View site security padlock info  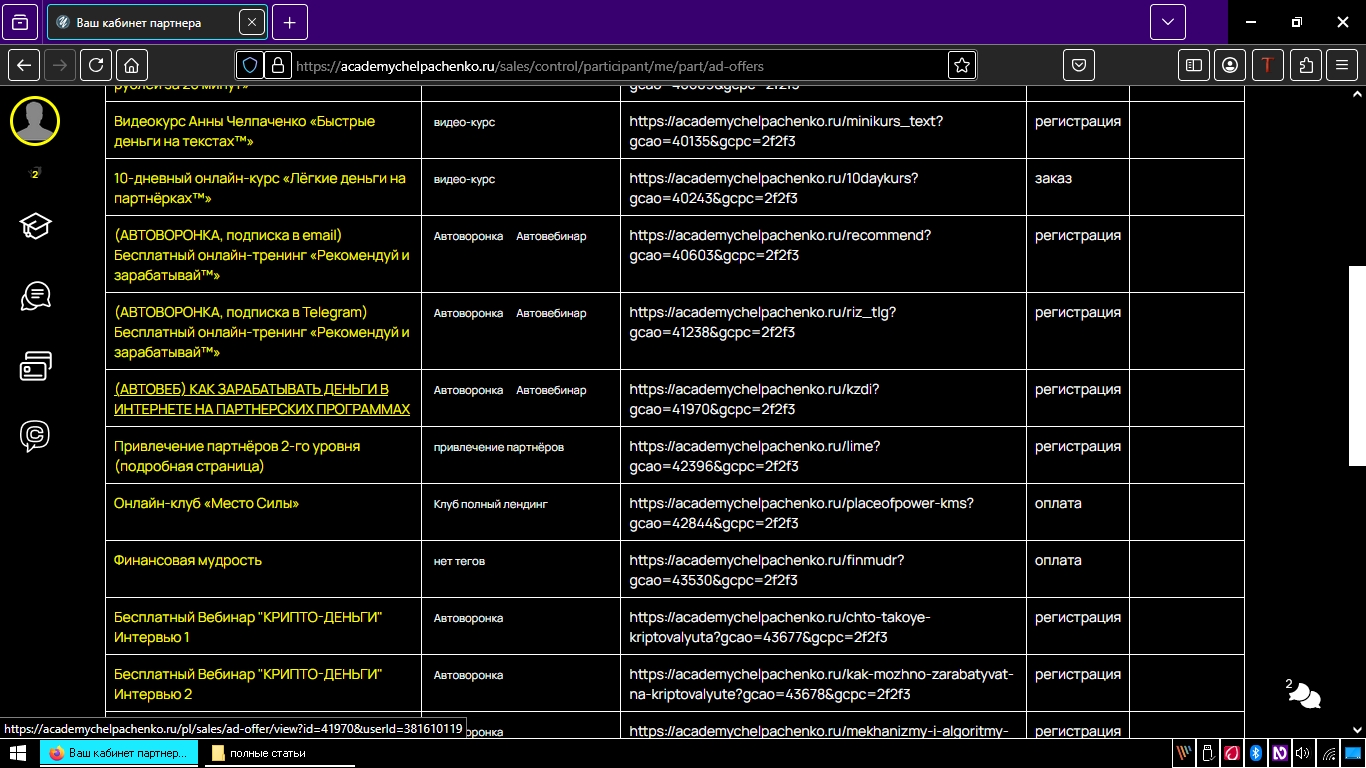(277, 65)
